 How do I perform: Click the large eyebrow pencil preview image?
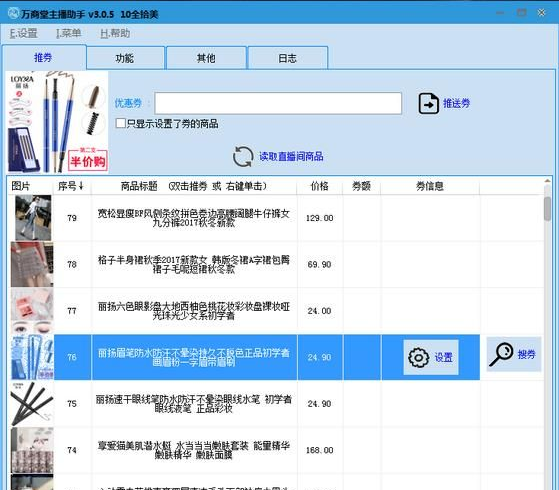57,122
